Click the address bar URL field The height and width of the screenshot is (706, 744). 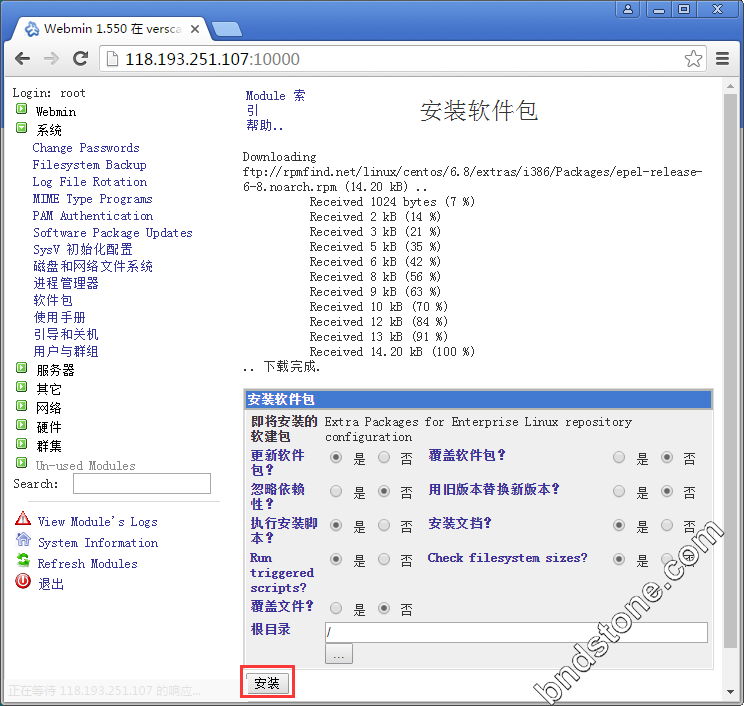tap(402, 59)
